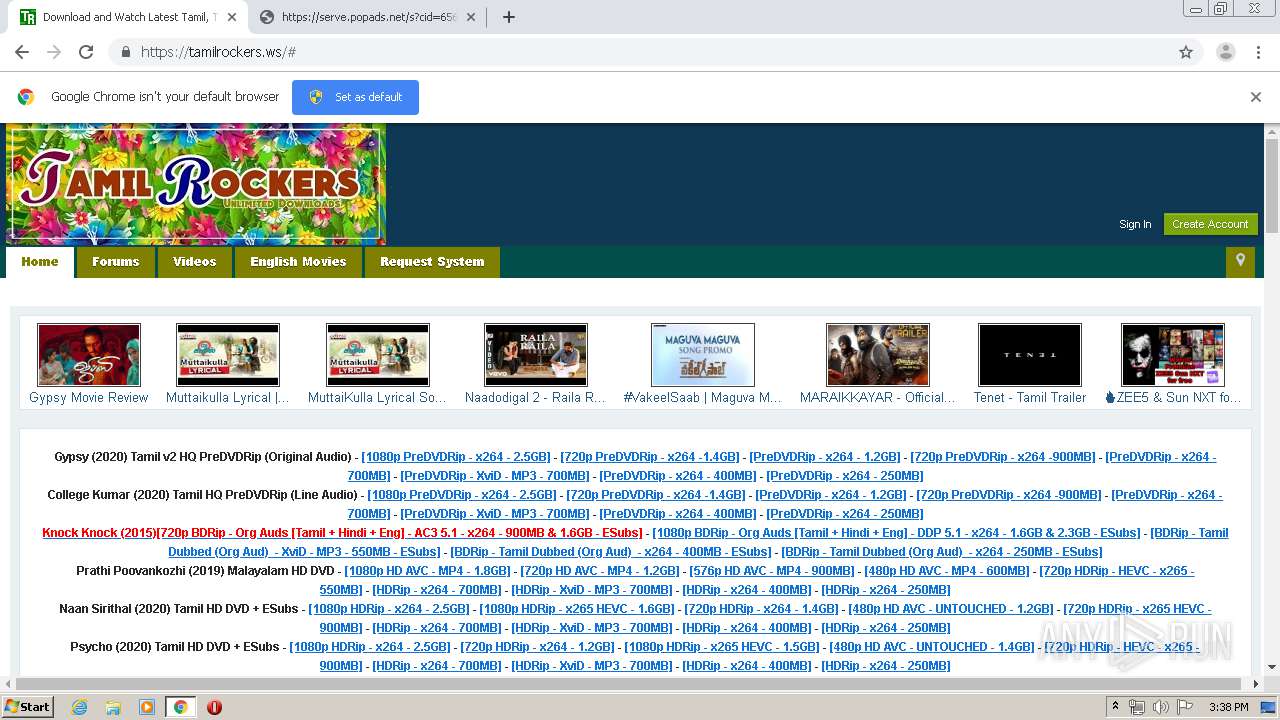Click the Sign In link
The image size is (1280, 720).
(1135, 224)
